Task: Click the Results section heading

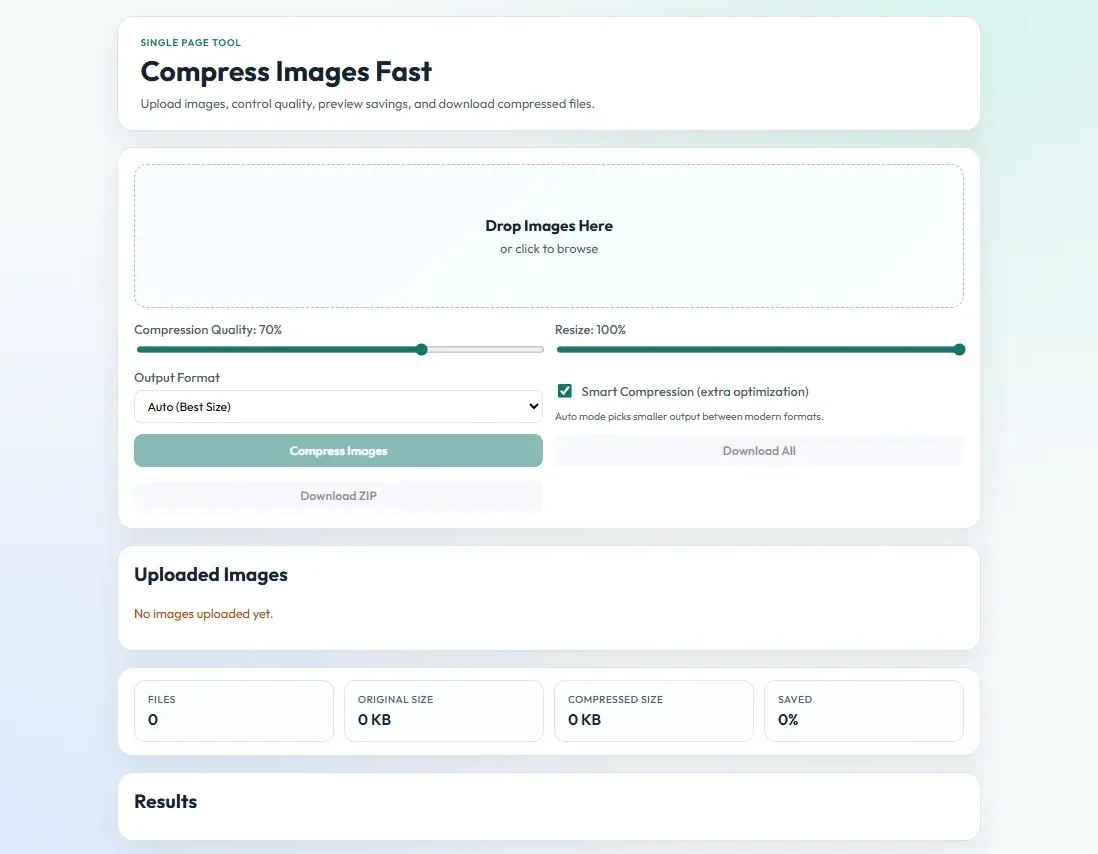Action: tap(166, 802)
